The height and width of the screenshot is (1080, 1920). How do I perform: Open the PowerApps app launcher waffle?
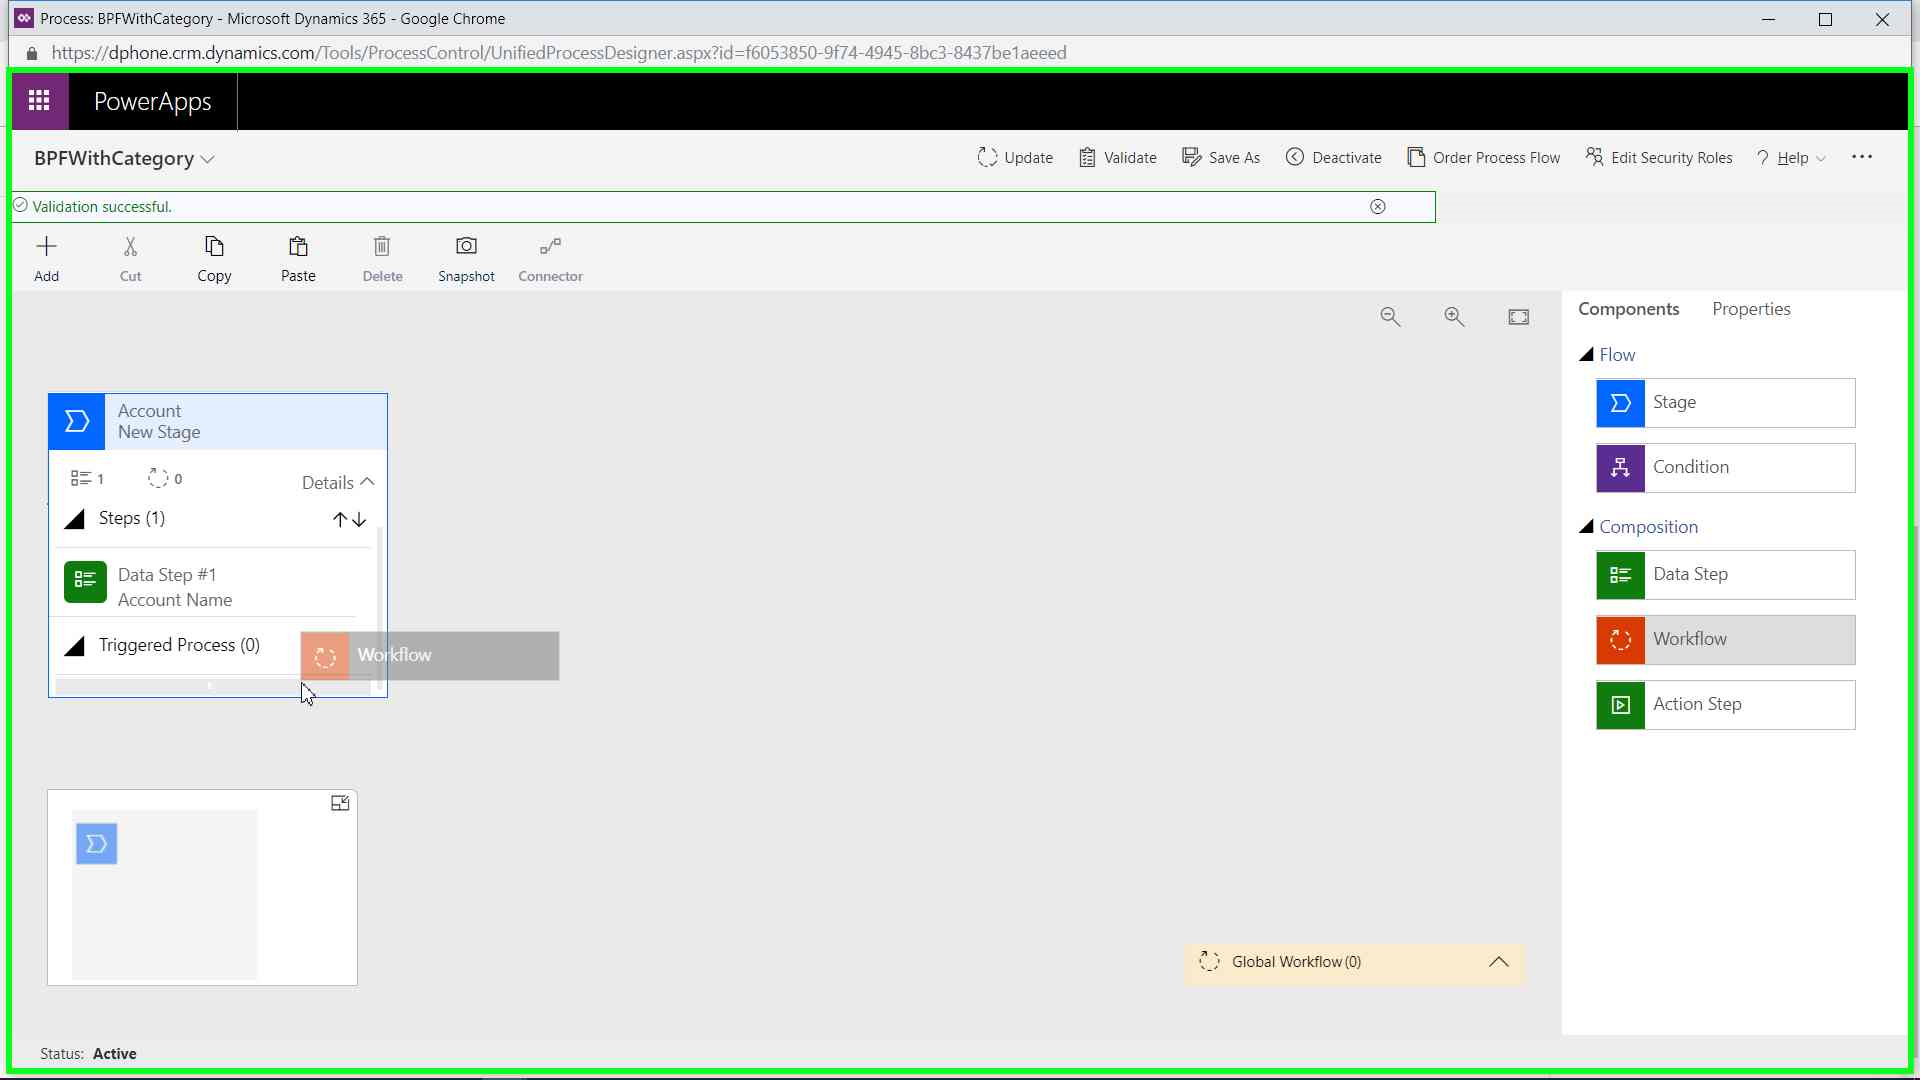39,101
